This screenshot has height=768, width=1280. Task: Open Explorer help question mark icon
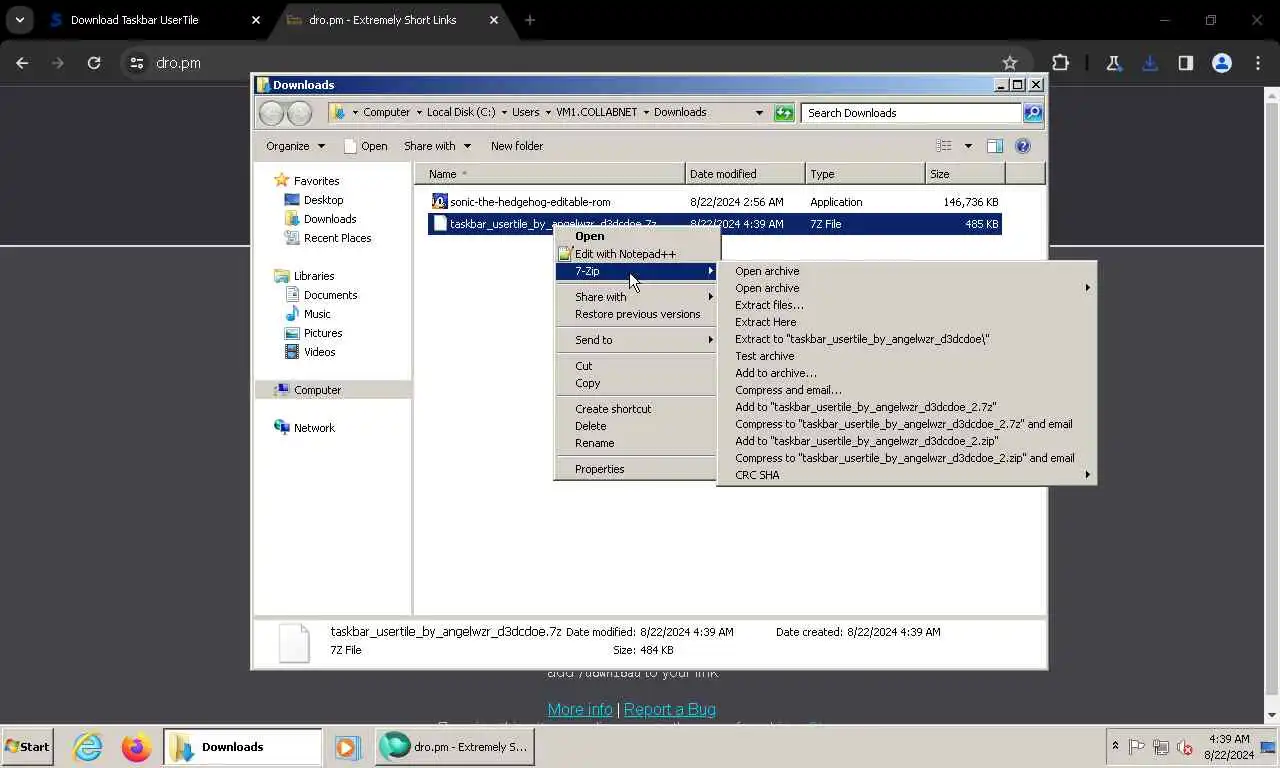pos(1023,146)
